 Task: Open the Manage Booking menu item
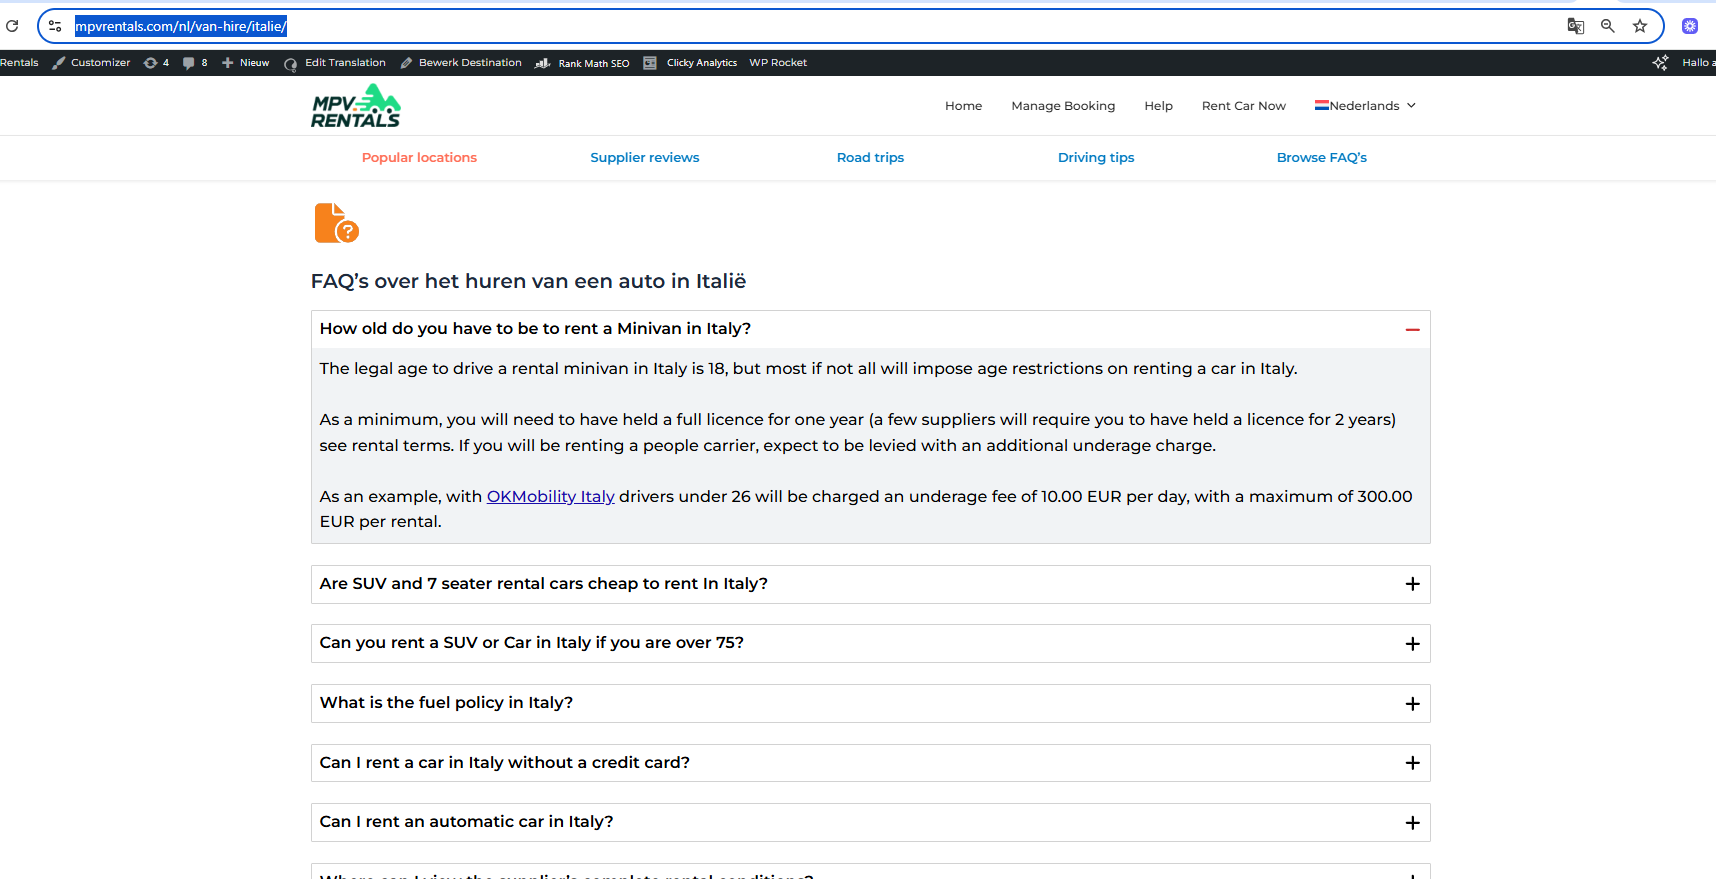1063,106
